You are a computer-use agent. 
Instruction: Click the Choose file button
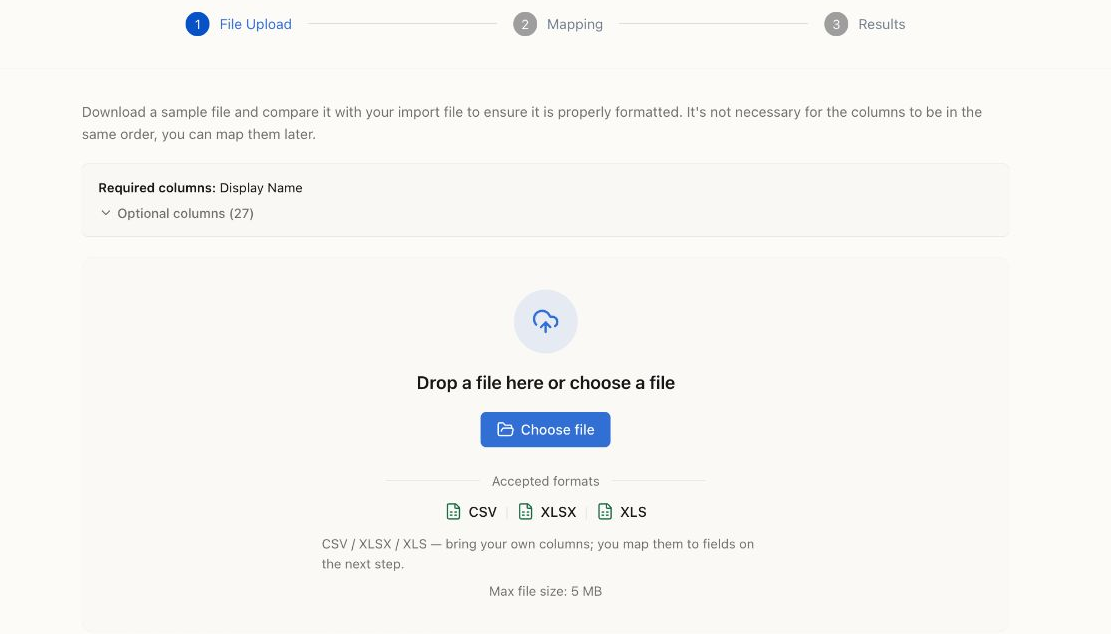point(546,429)
